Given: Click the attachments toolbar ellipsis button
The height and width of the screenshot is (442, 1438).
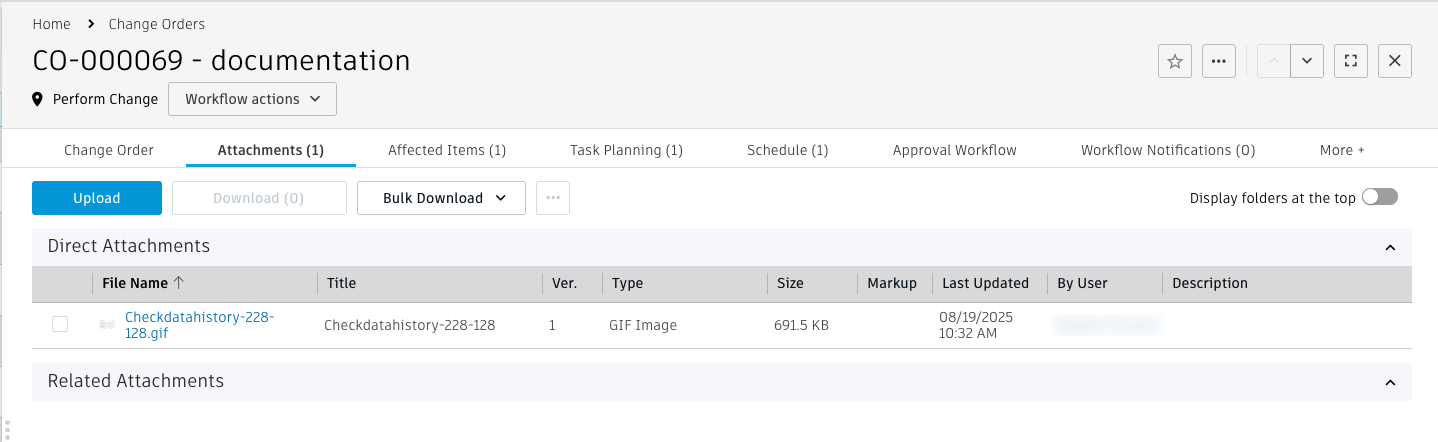Looking at the screenshot, I should click(x=553, y=198).
